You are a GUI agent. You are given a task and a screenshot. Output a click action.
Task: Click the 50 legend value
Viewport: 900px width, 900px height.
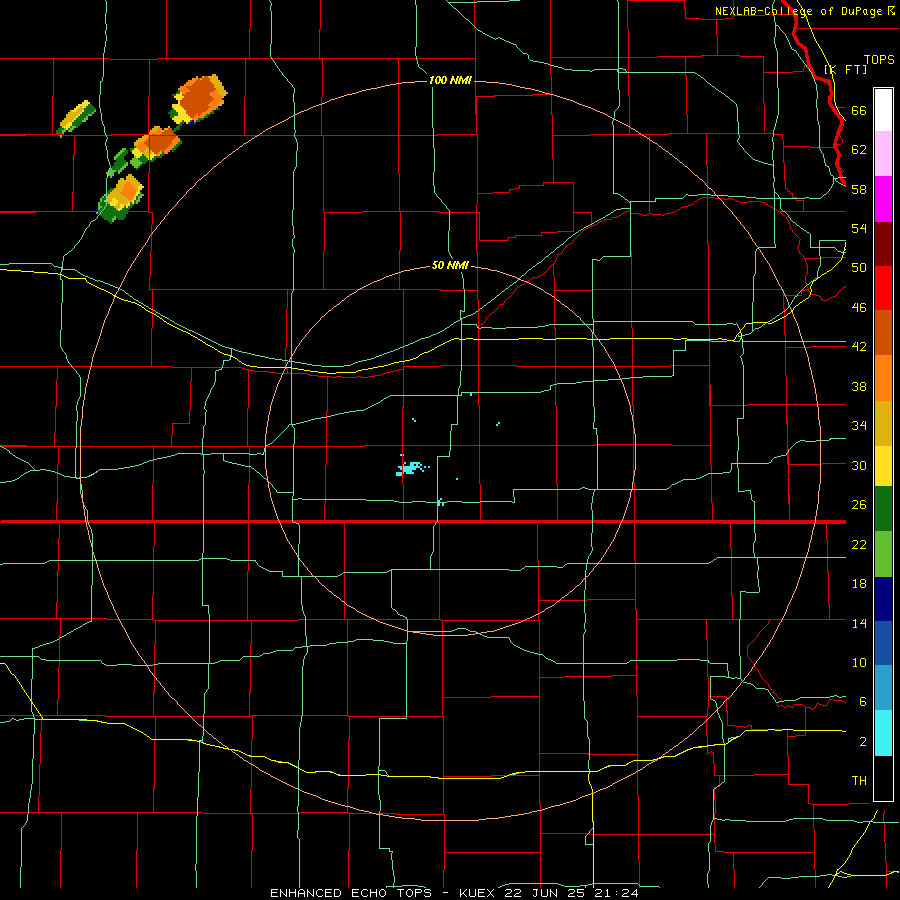click(x=859, y=268)
